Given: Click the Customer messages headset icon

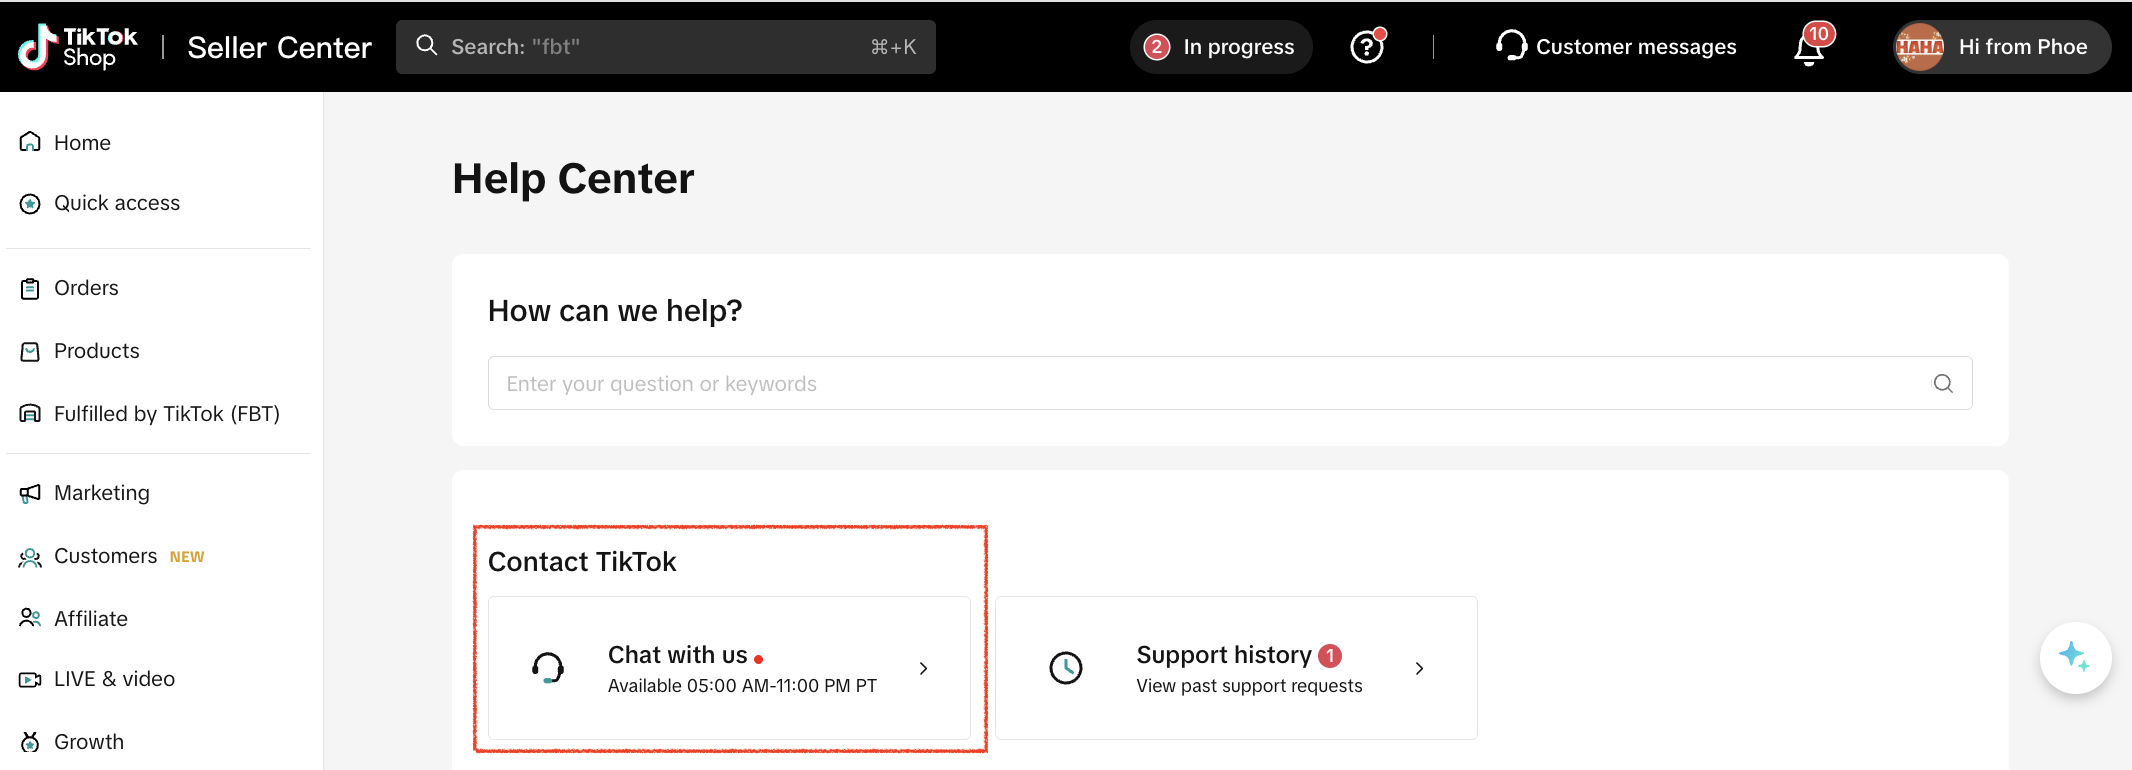Looking at the screenshot, I should coord(1511,46).
